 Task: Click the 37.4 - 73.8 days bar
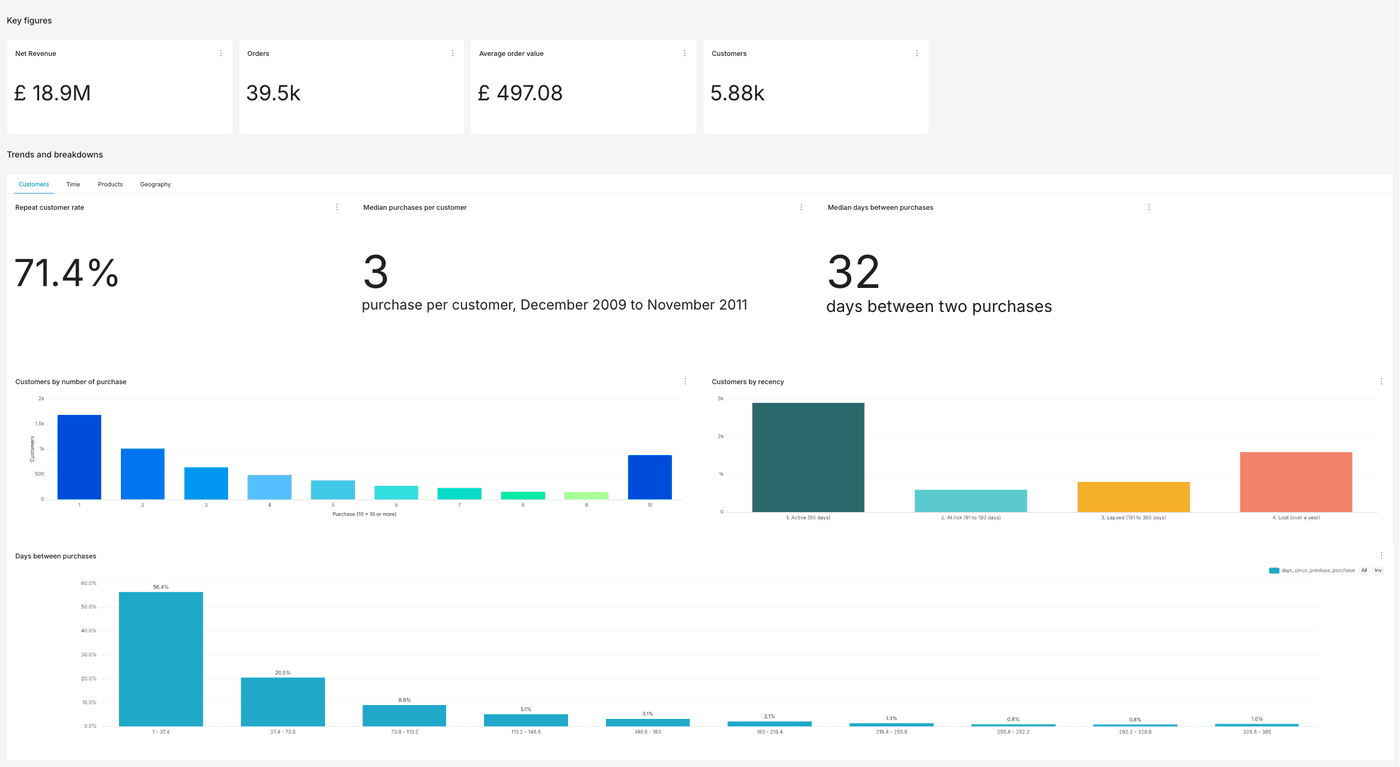click(283, 702)
